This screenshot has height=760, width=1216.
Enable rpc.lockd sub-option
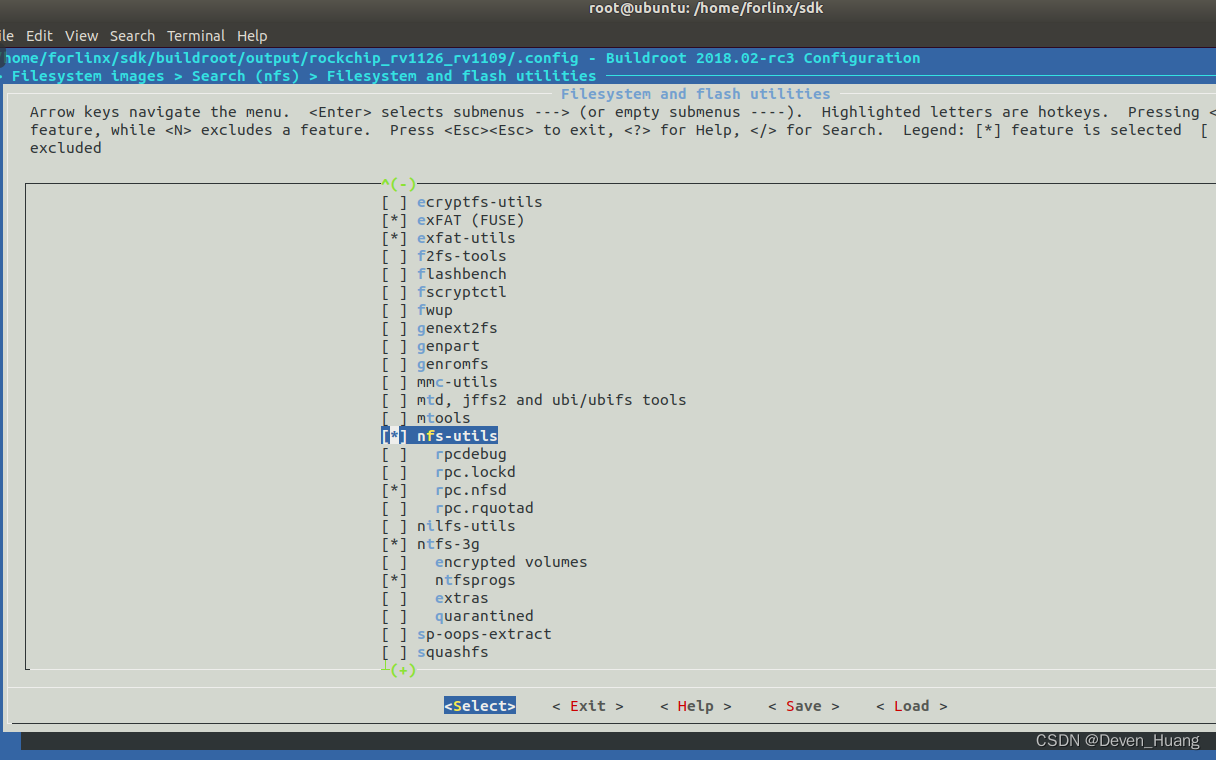[394, 472]
